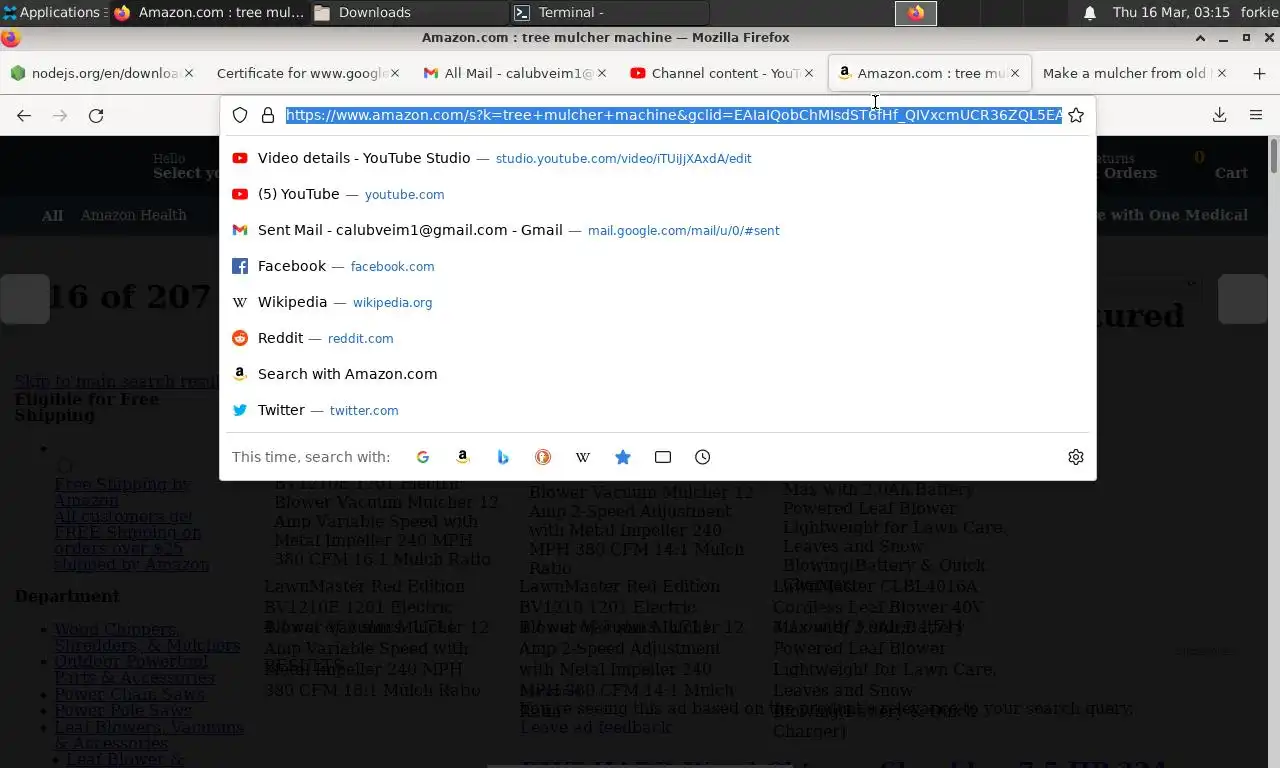The width and height of the screenshot is (1280, 768).
Task: Close the Channel content YouTube tab
Action: pyautogui.click(x=809, y=73)
